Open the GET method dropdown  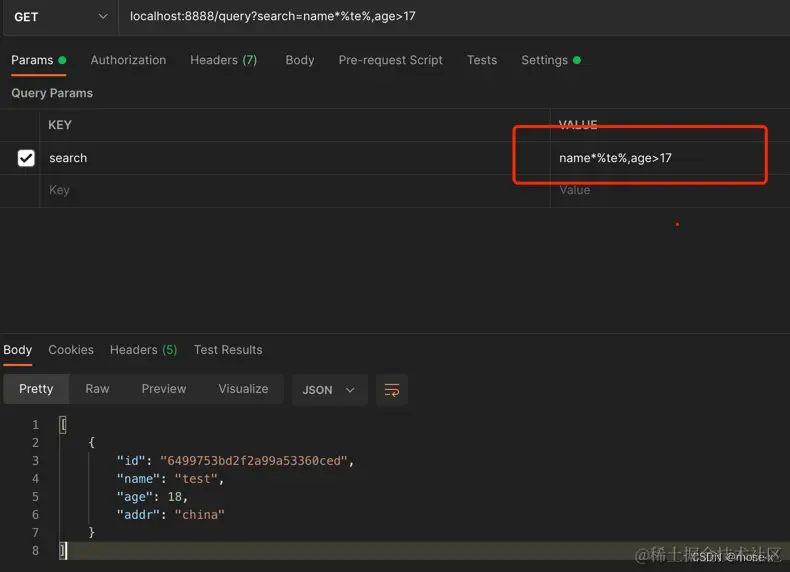tap(60, 17)
